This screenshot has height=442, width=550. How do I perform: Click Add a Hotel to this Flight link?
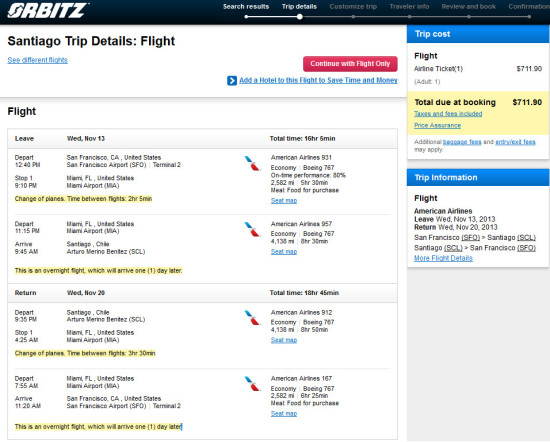[x=318, y=80]
